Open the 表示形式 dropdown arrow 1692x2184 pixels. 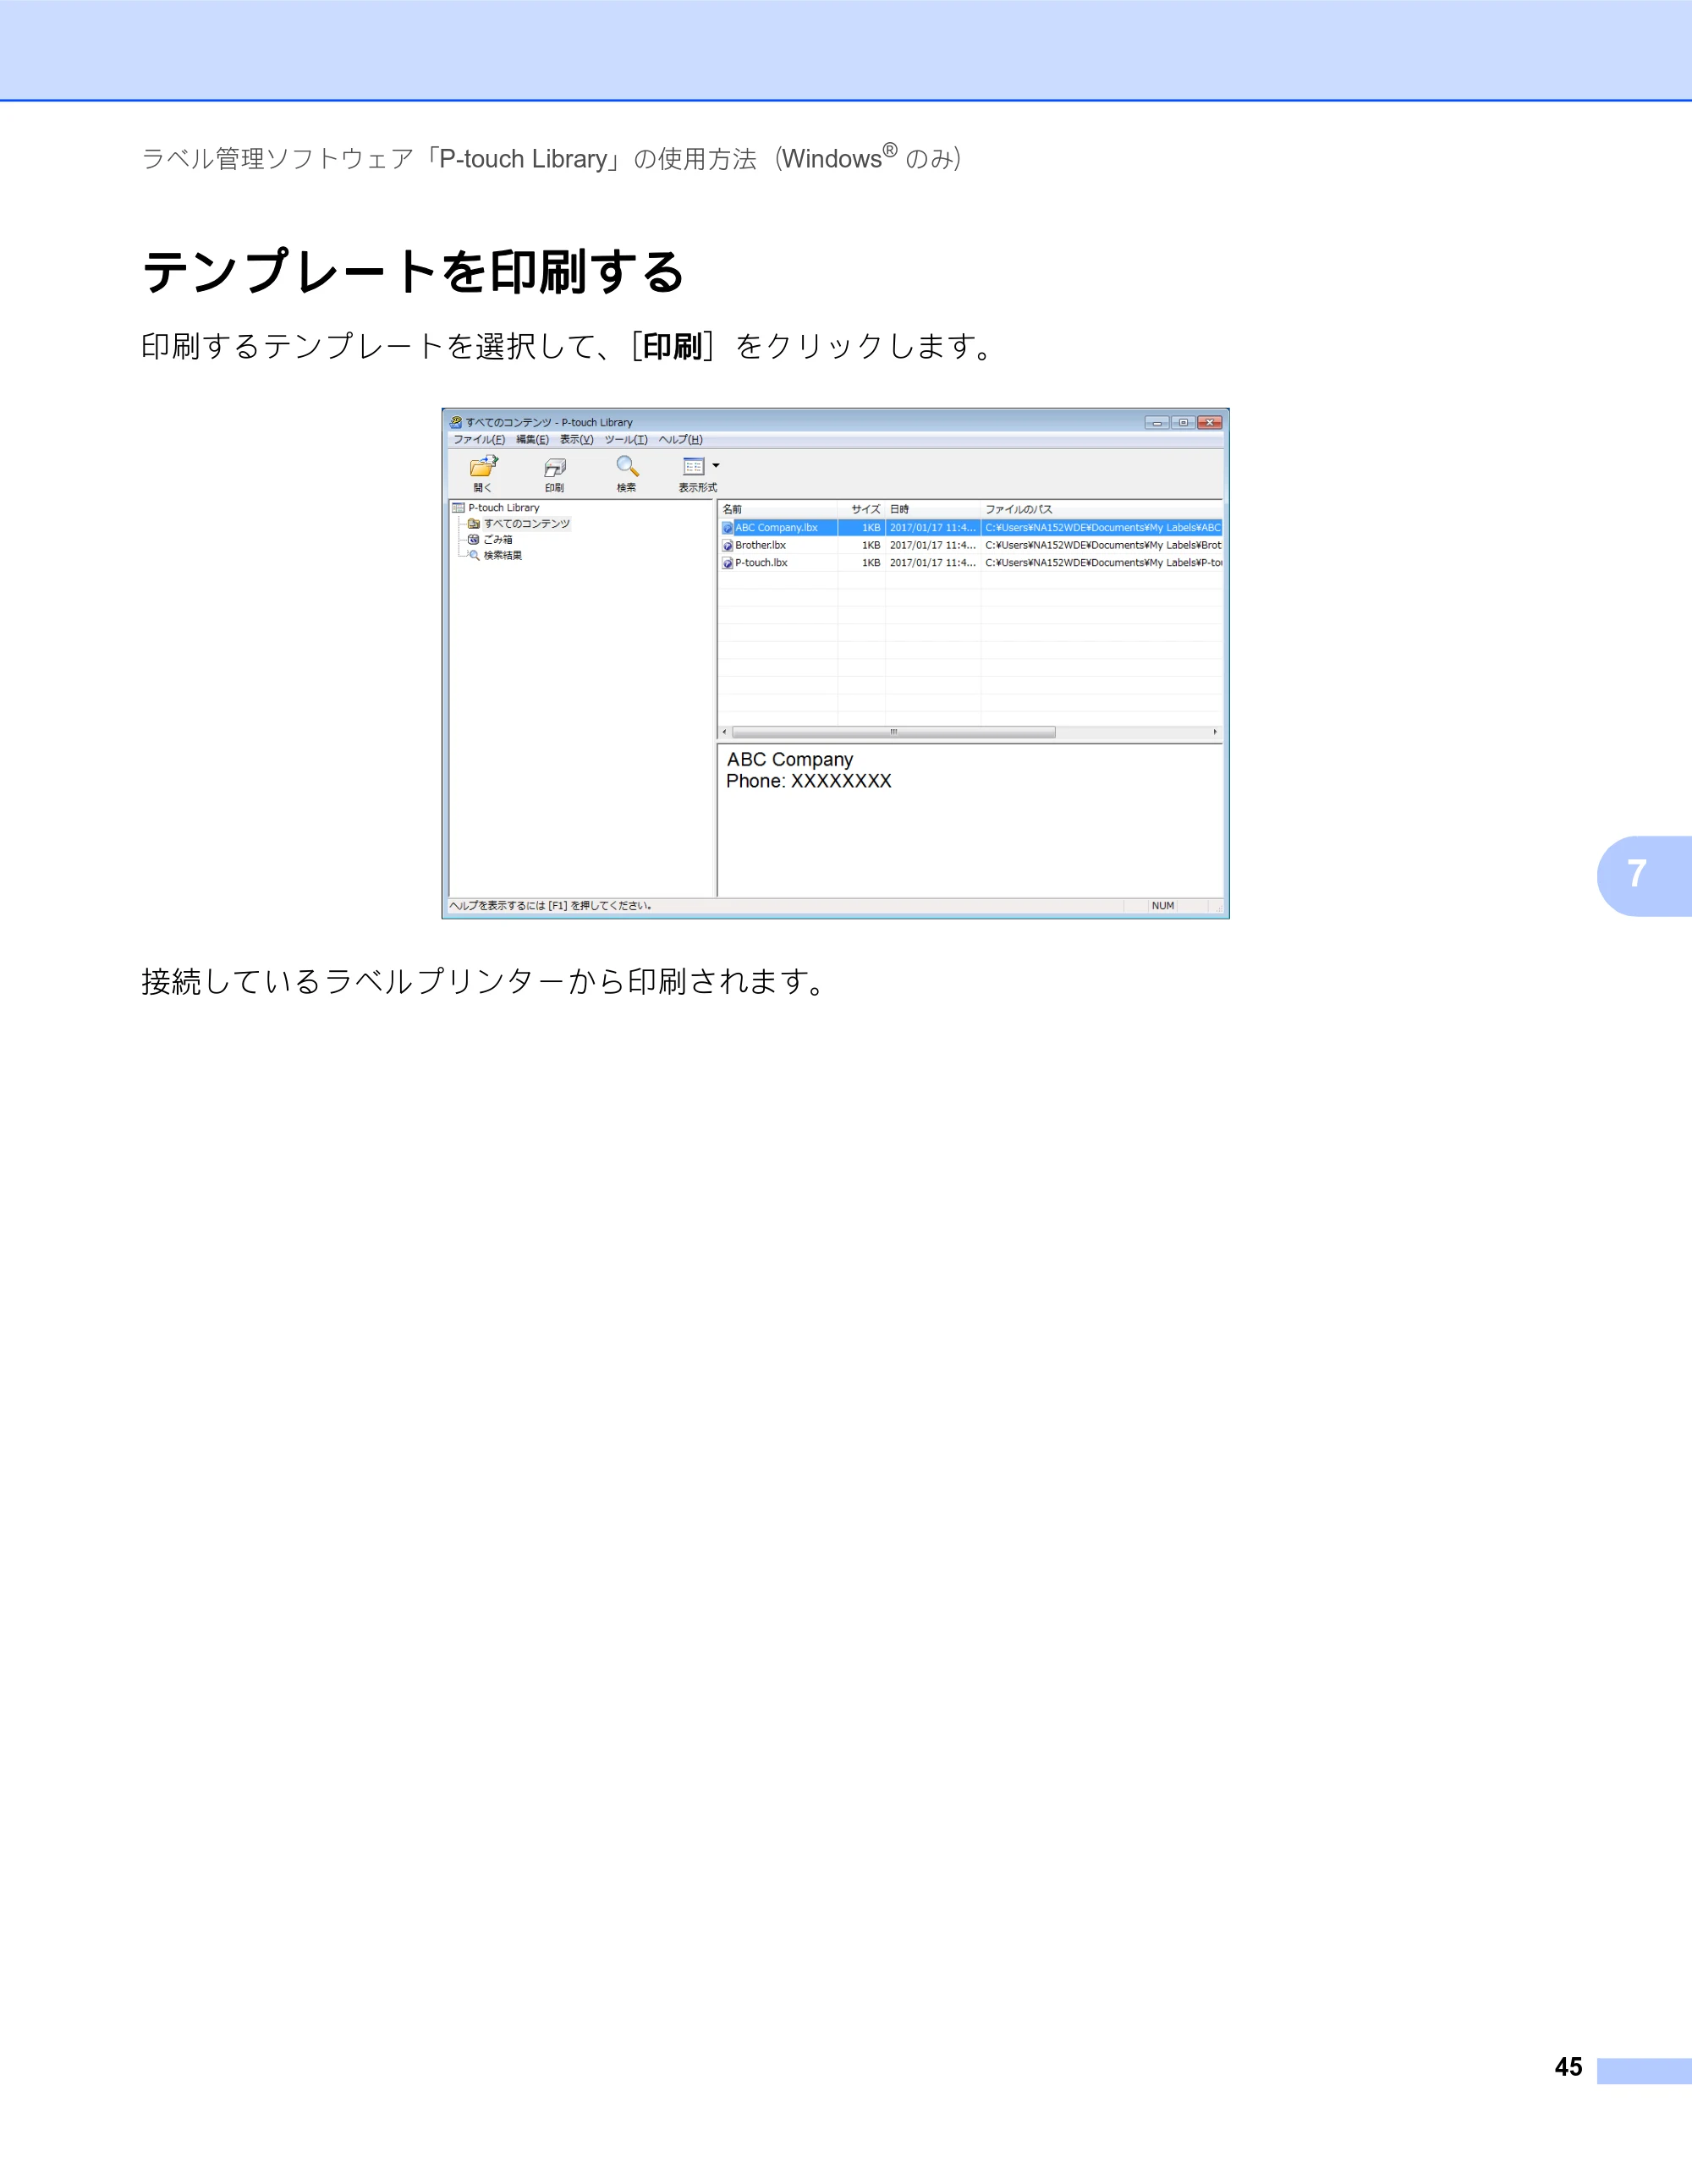pyautogui.click(x=716, y=466)
